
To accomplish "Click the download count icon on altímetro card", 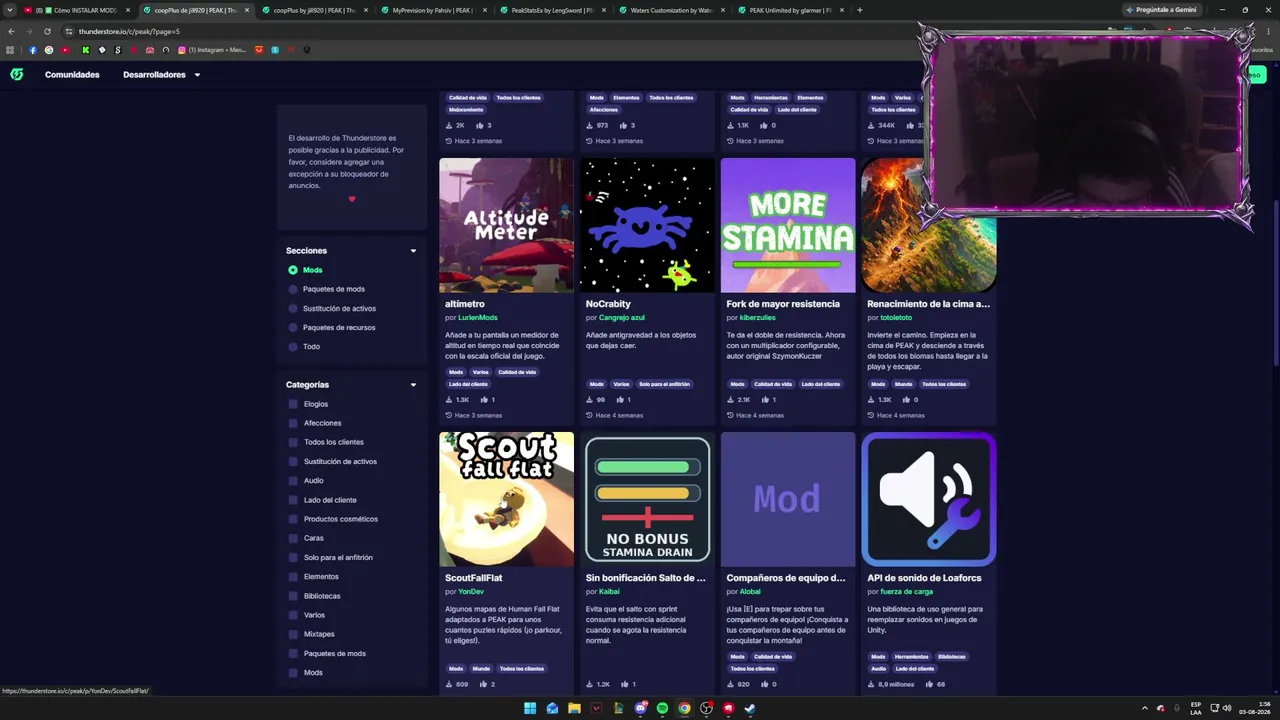I will (x=448, y=400).
